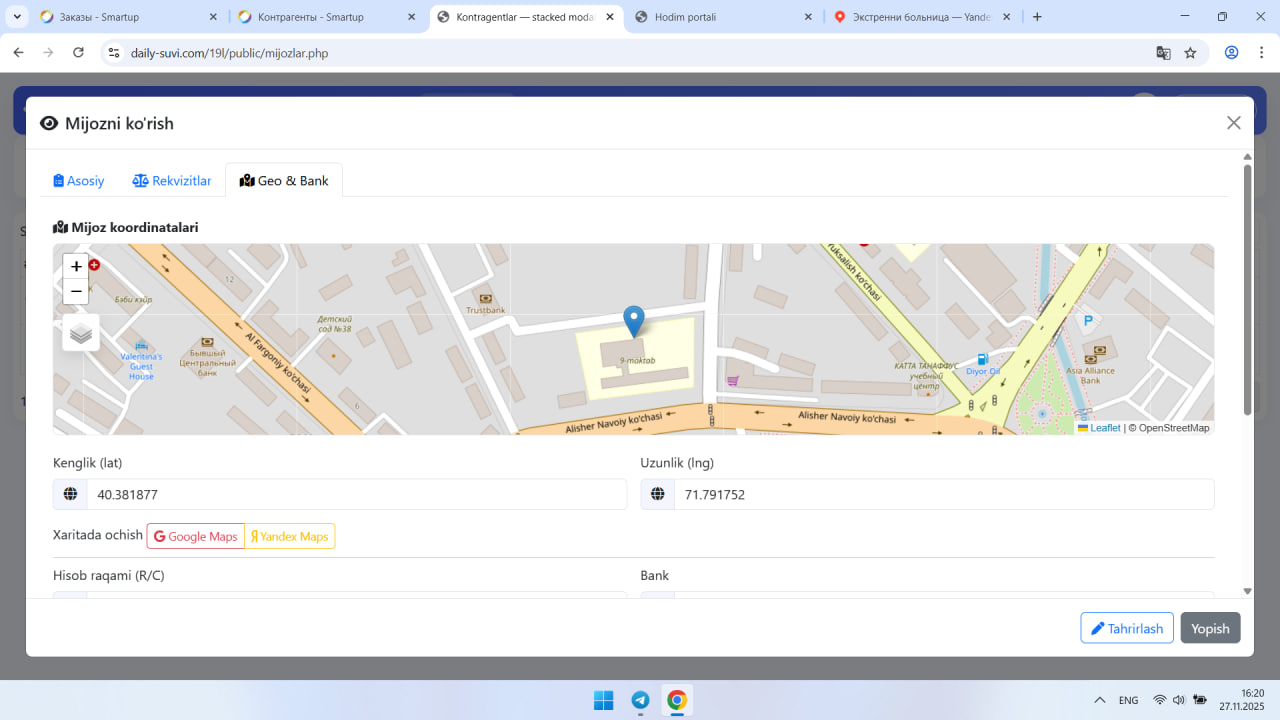Bookmark this page with star icon
Viewport: 1280px width, 720px height.
point(1190,53)
